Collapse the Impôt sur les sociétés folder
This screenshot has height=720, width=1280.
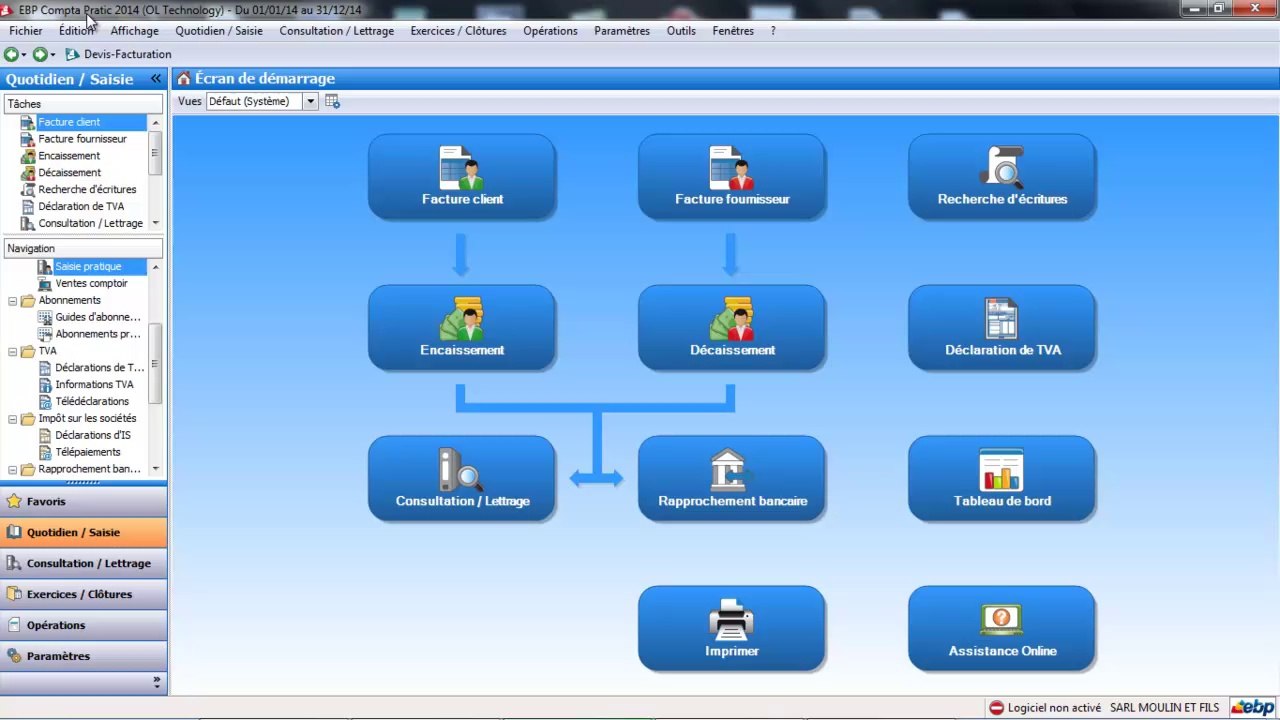click(12, 419)
